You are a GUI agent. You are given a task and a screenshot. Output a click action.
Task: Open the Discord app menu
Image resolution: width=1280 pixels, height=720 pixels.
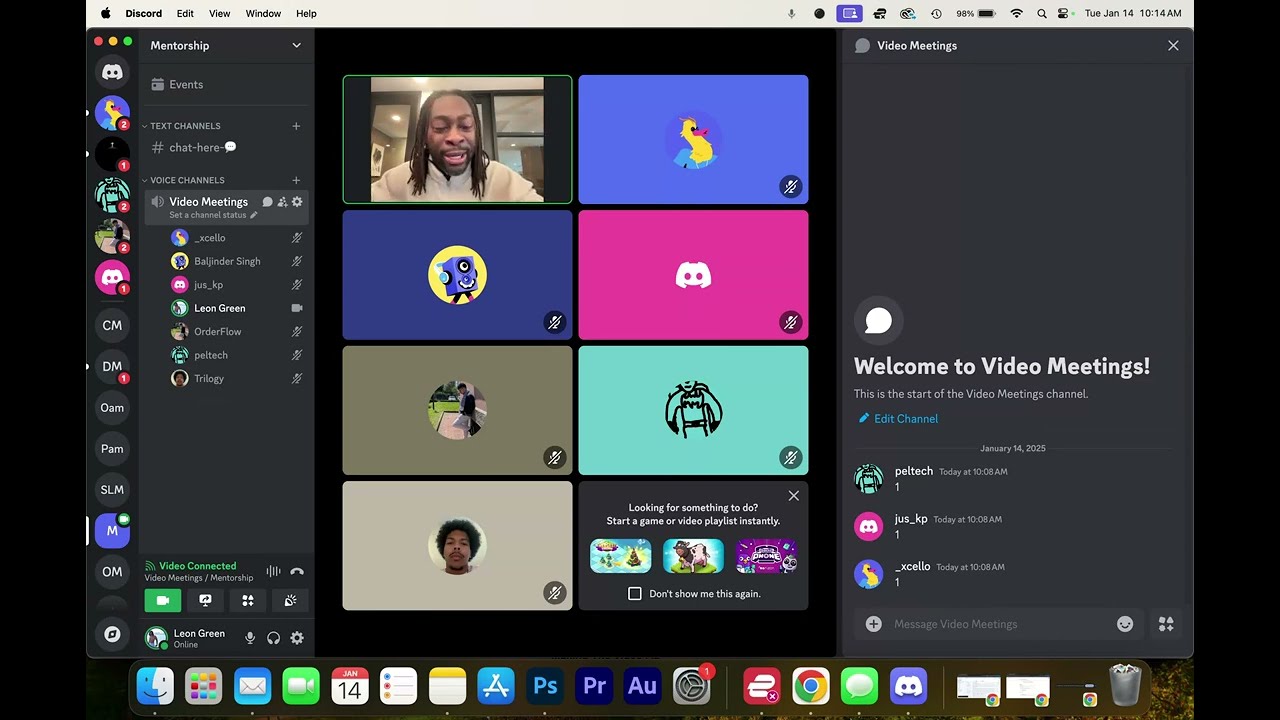pos(144,13)
